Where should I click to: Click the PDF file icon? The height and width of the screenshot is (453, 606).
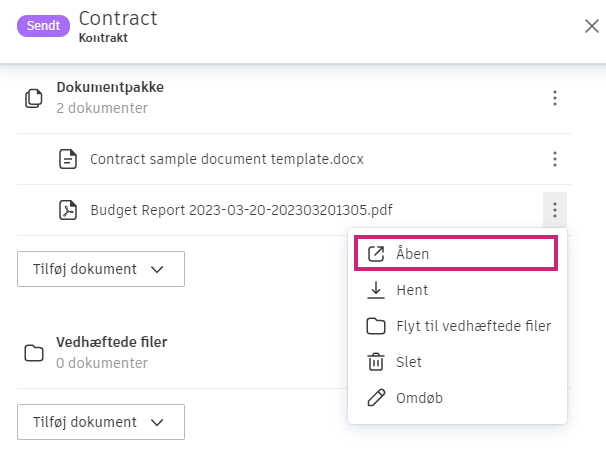(x=68, y=210)
